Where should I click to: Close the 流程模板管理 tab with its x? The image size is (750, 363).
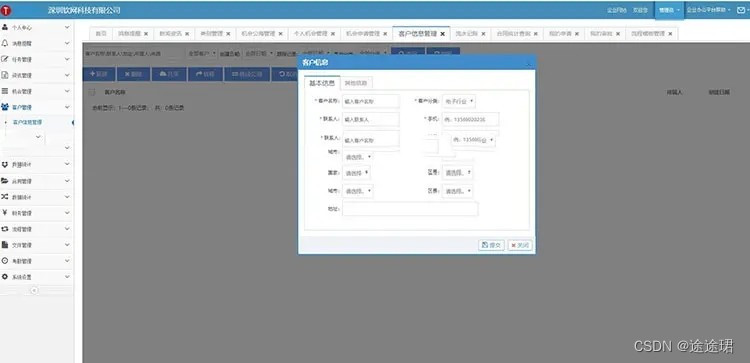(x=670, y=34)
